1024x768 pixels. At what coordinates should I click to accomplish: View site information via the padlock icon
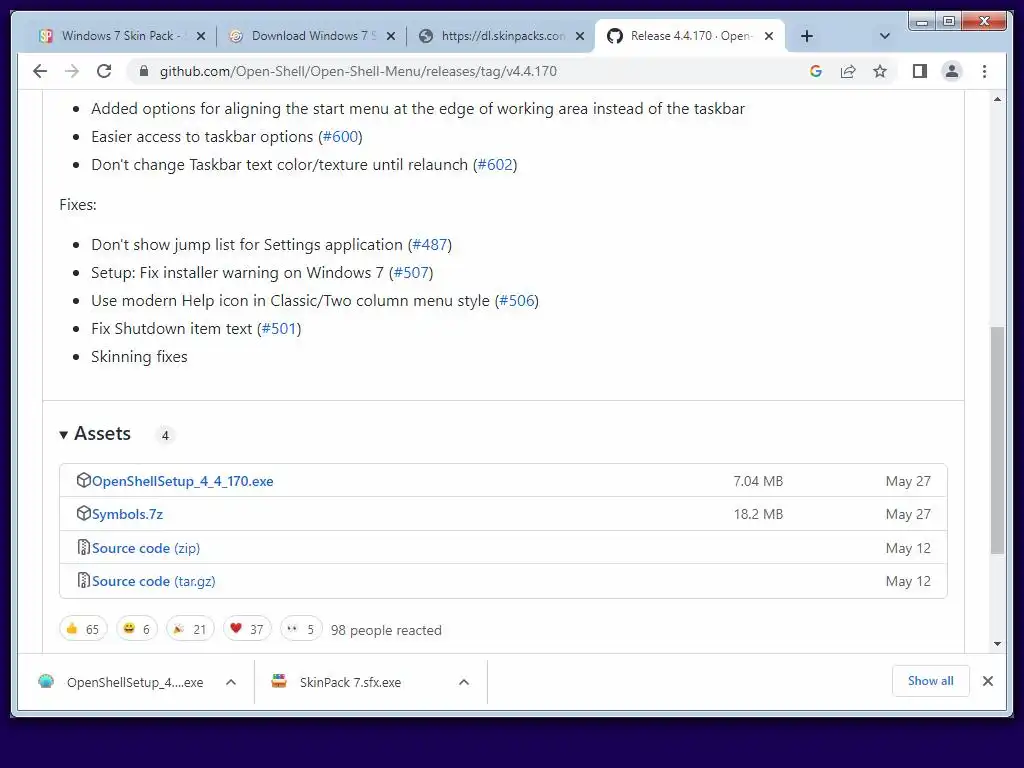144,71
